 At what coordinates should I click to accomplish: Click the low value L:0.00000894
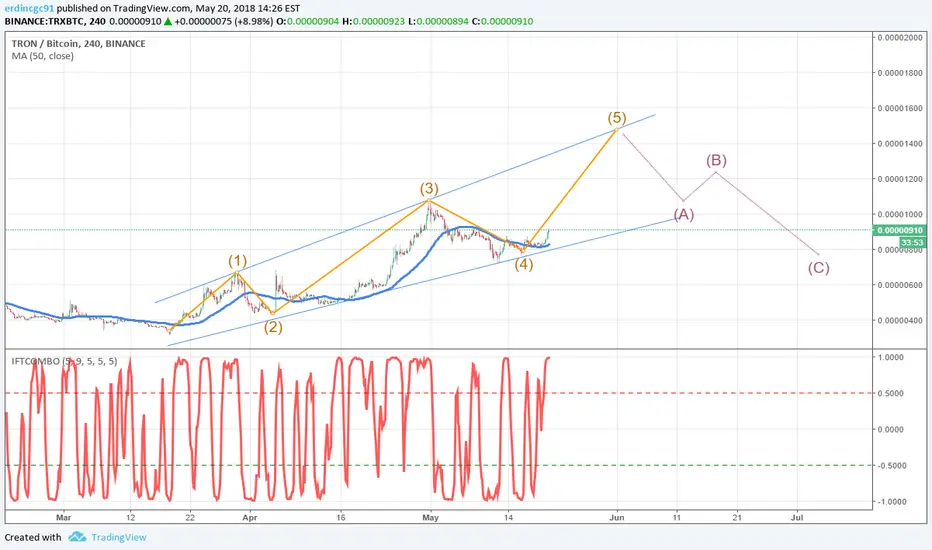click(x=438, y=21)
